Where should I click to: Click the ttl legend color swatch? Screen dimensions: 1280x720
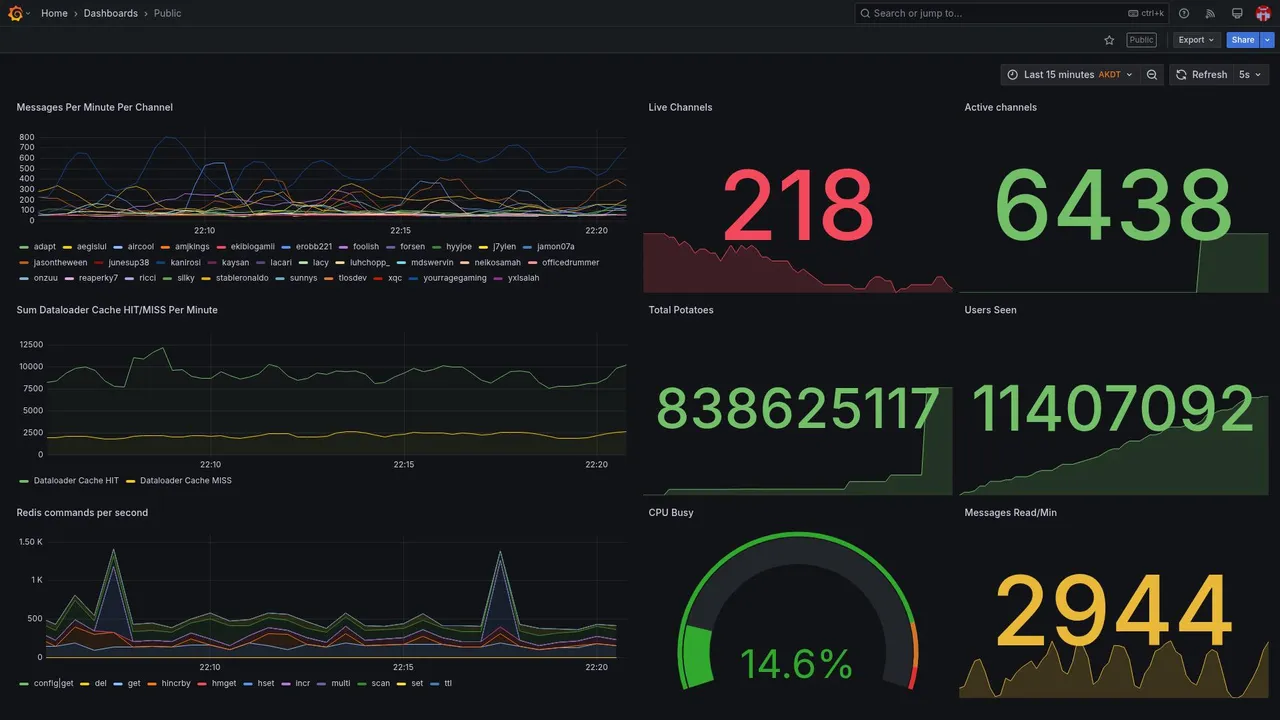[433, 684]
